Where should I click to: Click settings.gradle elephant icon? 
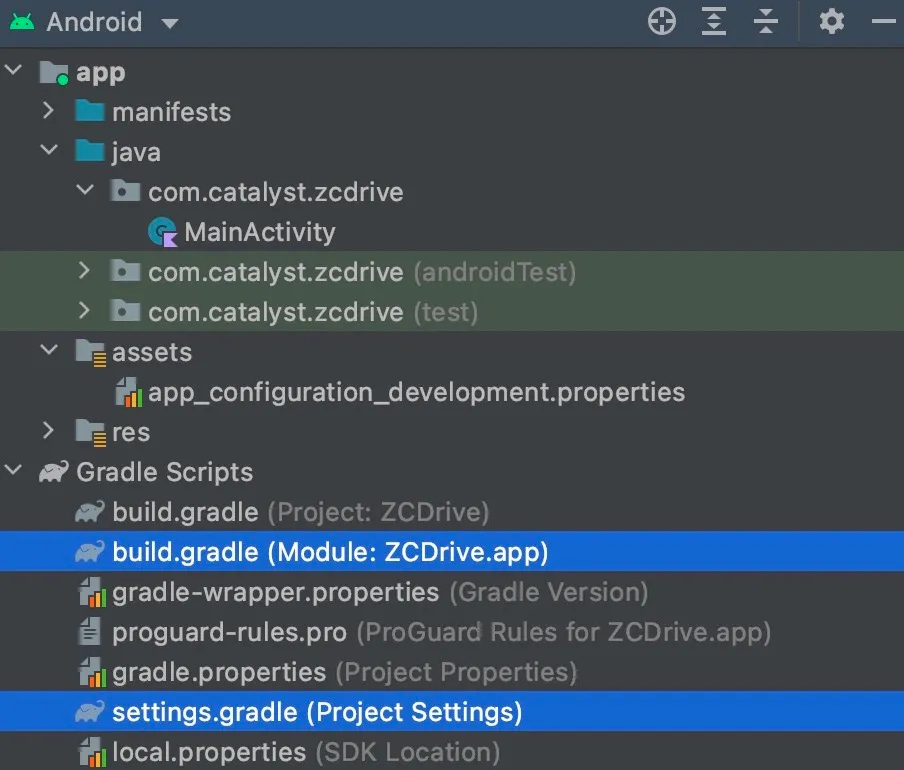pyautogui.click(x=90, y=712)
